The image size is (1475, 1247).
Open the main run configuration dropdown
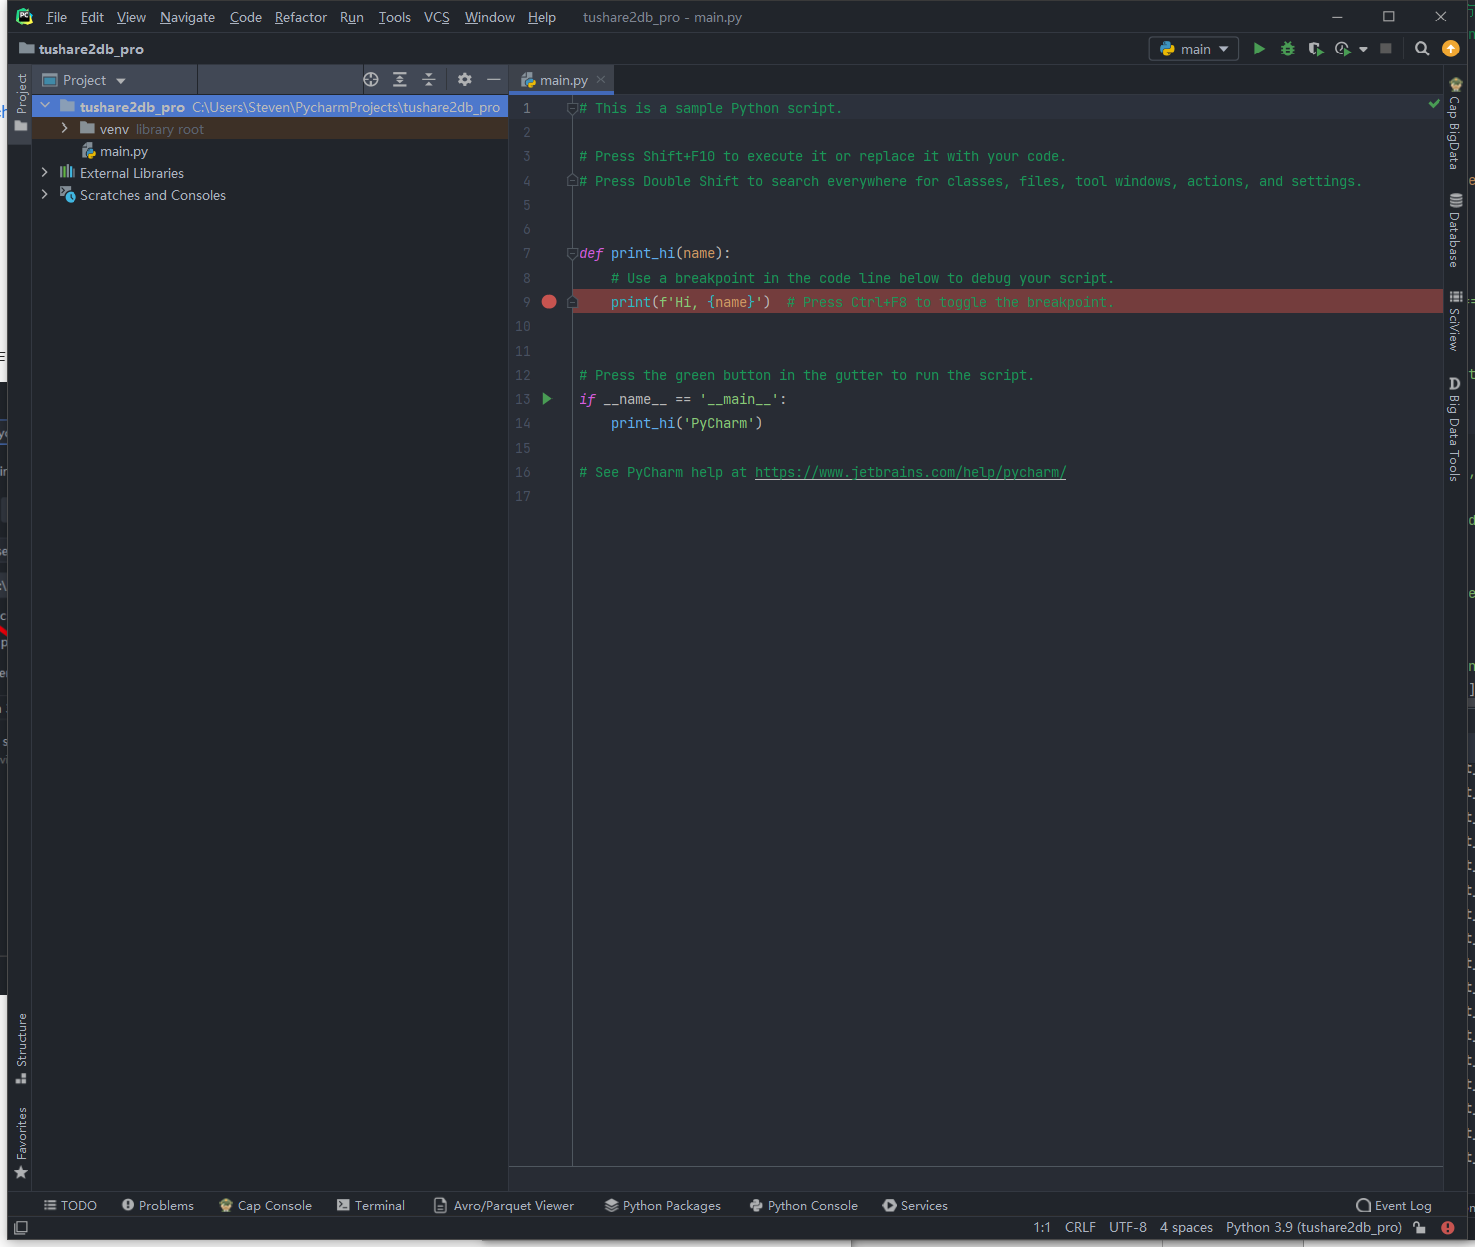pos(1194,49)
